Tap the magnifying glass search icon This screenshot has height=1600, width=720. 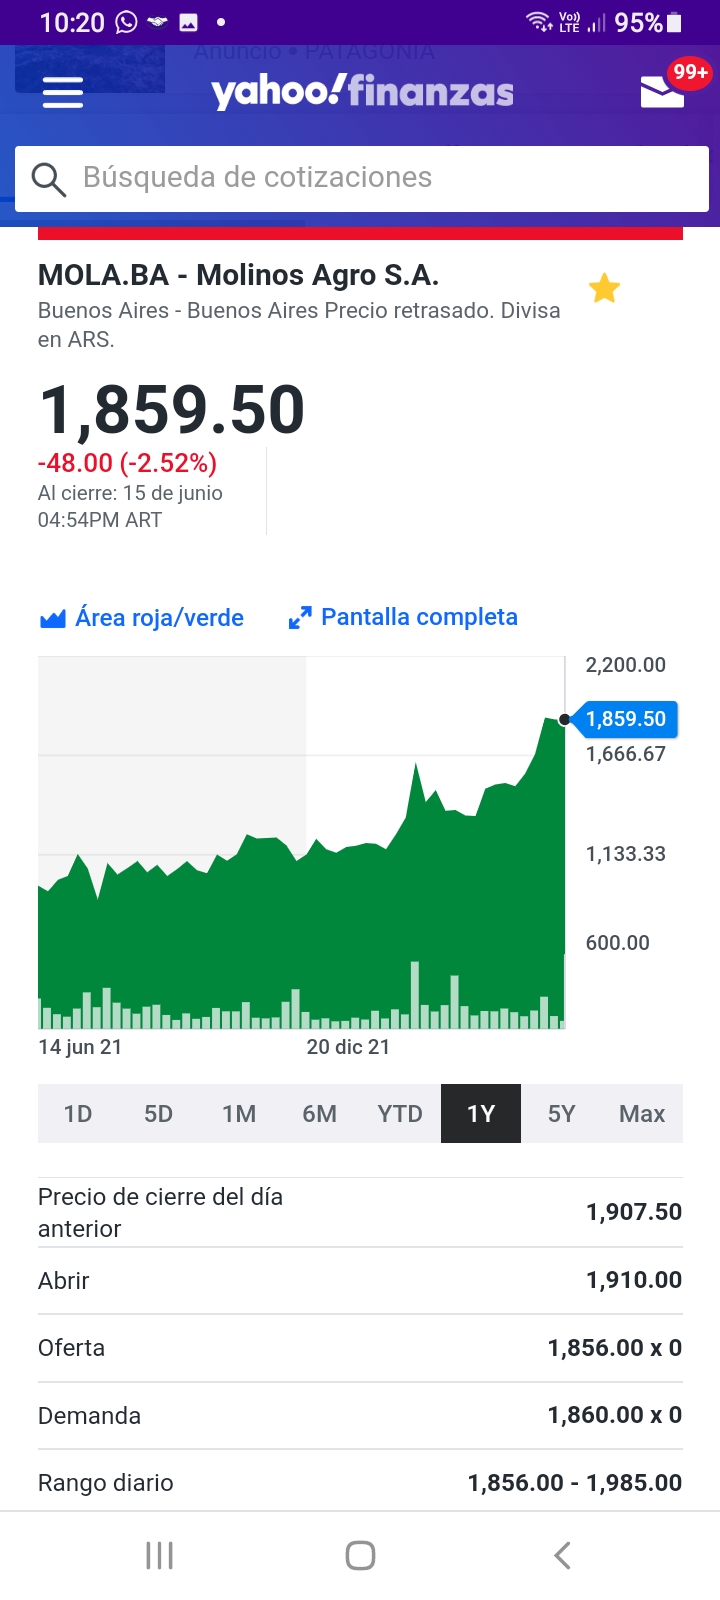pos(48,179)
